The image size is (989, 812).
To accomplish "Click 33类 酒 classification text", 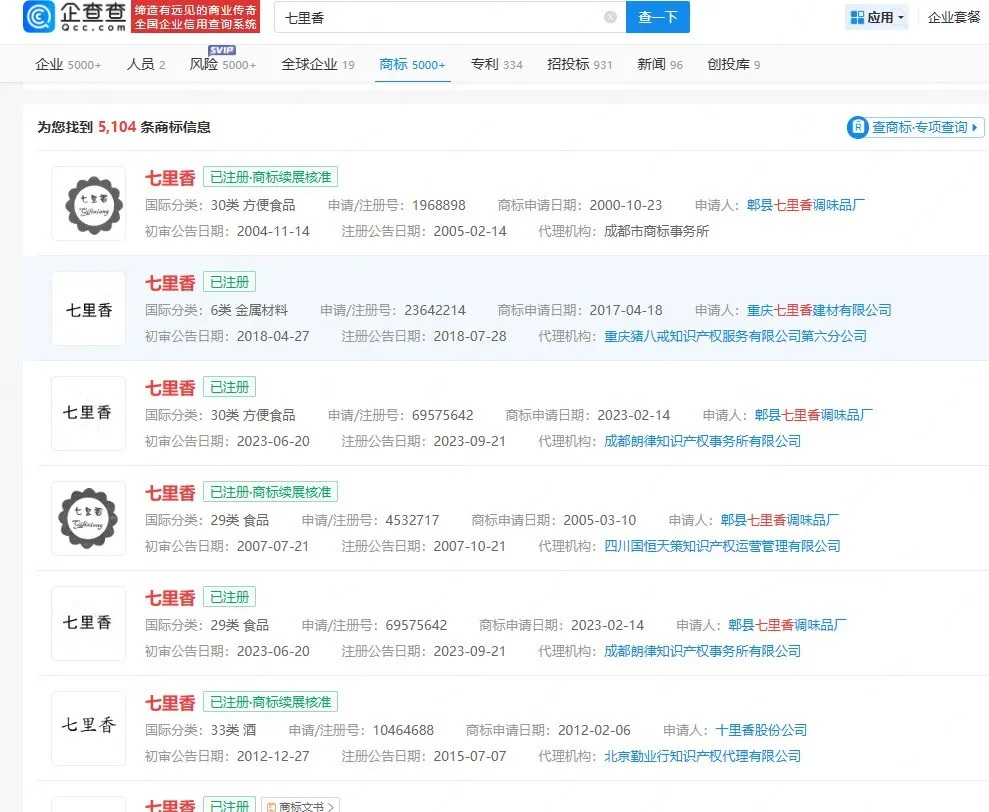I will (233, 730).
